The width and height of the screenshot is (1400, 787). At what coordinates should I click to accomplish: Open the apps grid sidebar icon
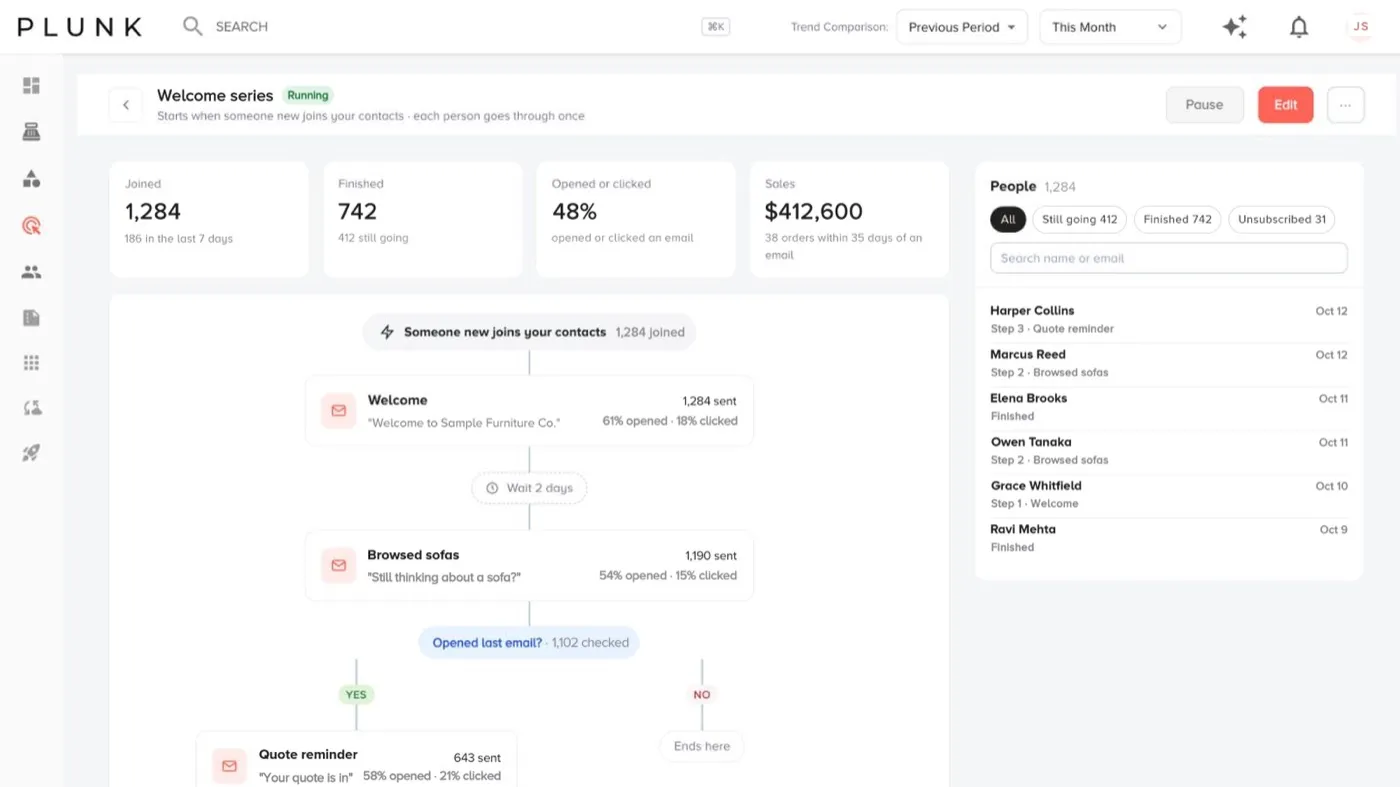point(31,363)
